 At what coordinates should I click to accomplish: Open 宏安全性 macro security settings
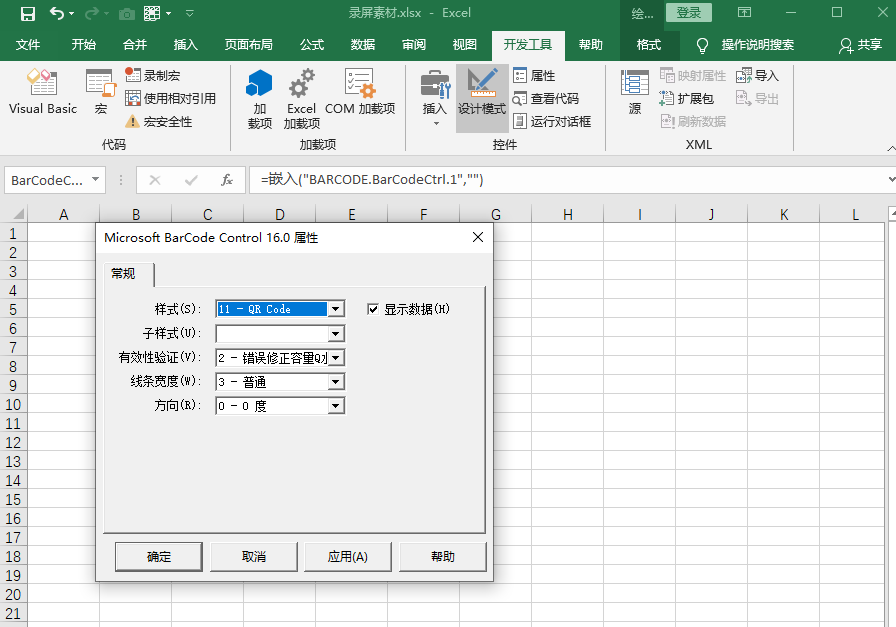(159, 121)
